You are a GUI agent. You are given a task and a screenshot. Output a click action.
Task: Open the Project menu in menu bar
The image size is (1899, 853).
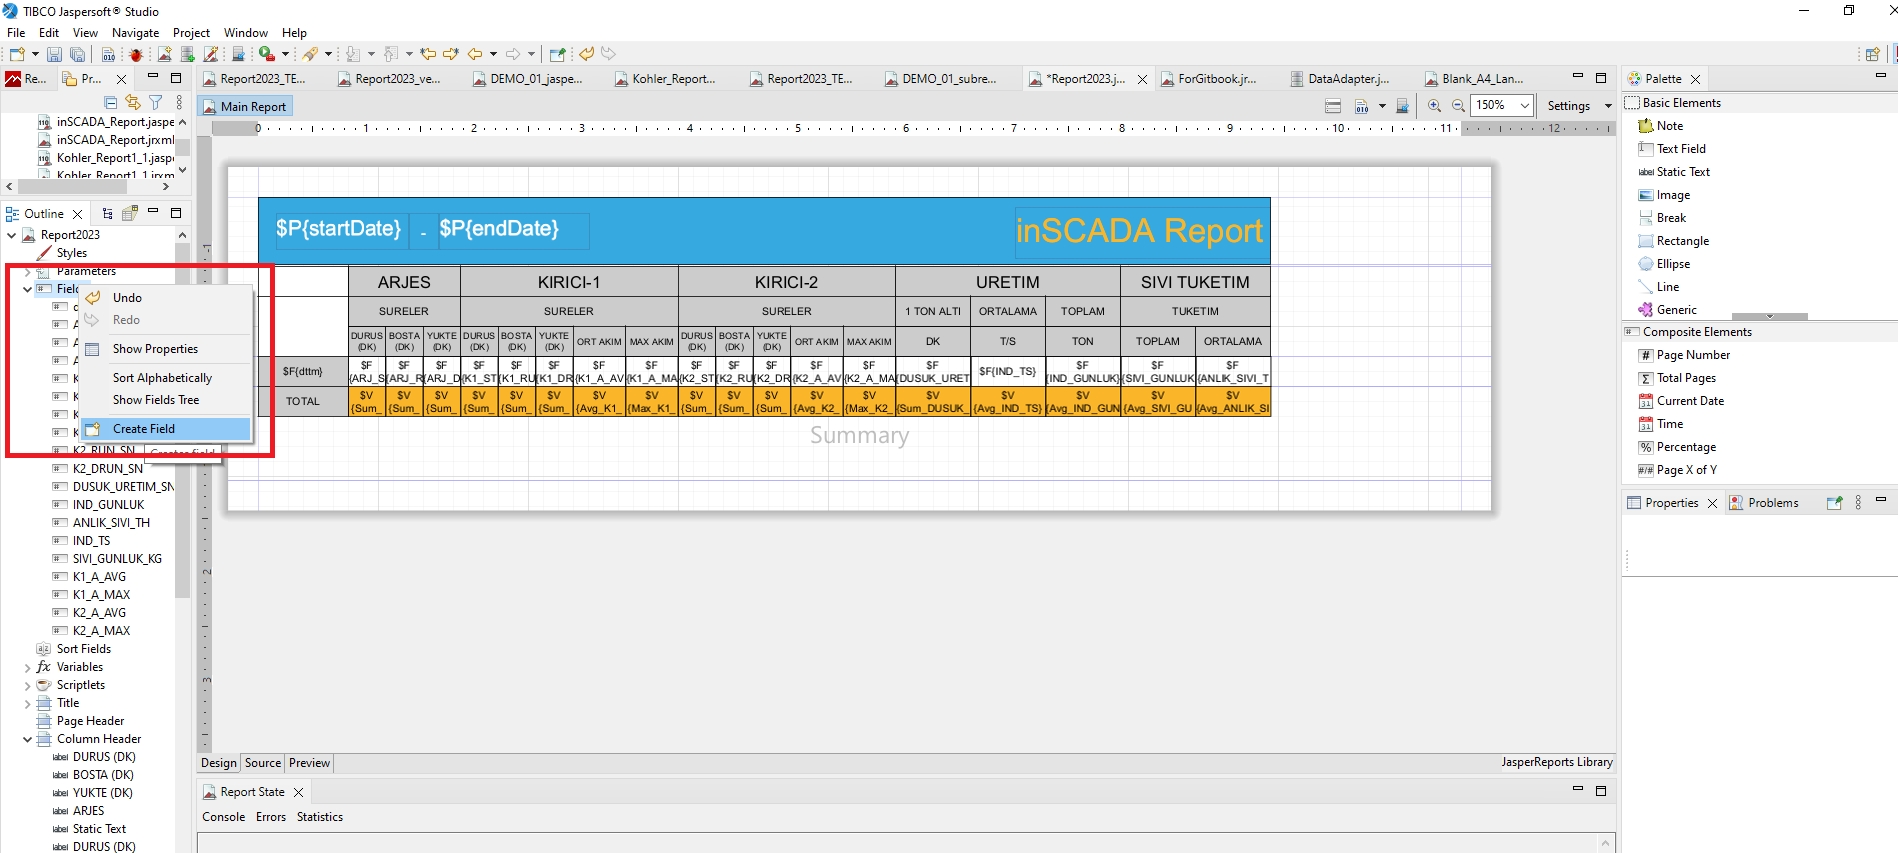(191, 33)
